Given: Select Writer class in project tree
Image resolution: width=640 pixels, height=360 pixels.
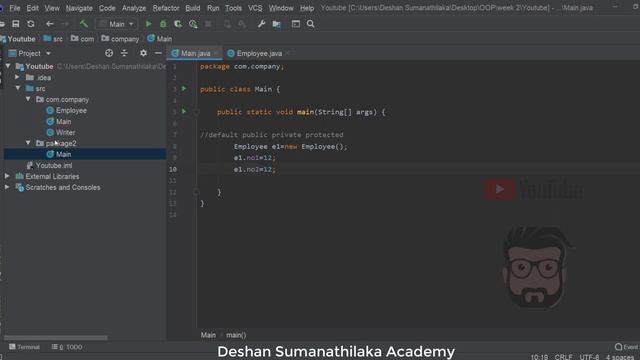Looking at the screenshot, I should [x=65, y=132].
